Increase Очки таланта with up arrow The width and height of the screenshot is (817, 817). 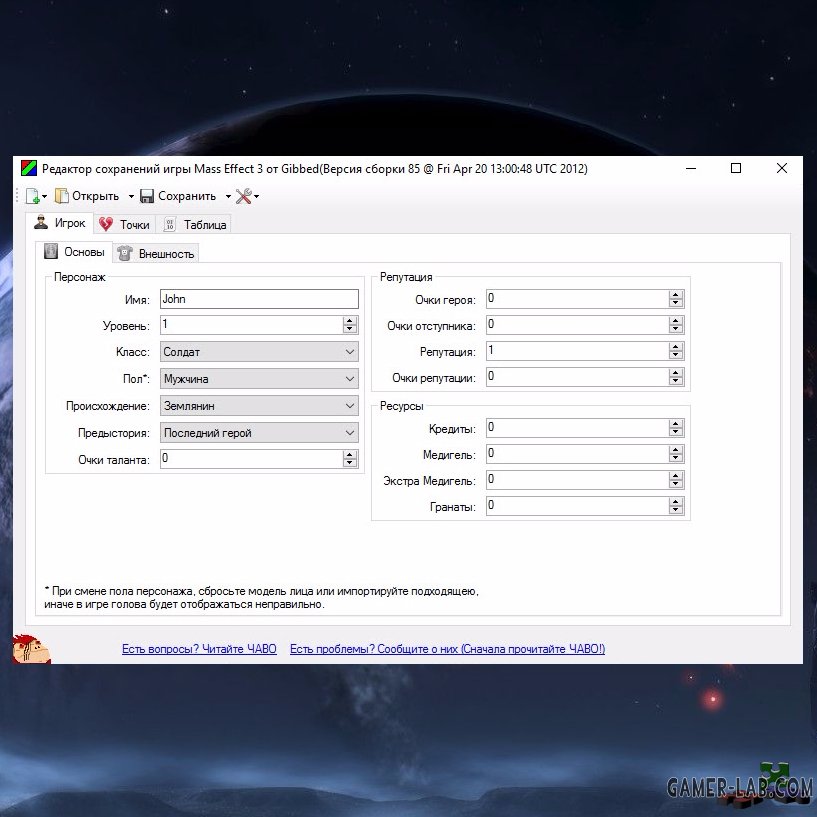pos(350,455)
